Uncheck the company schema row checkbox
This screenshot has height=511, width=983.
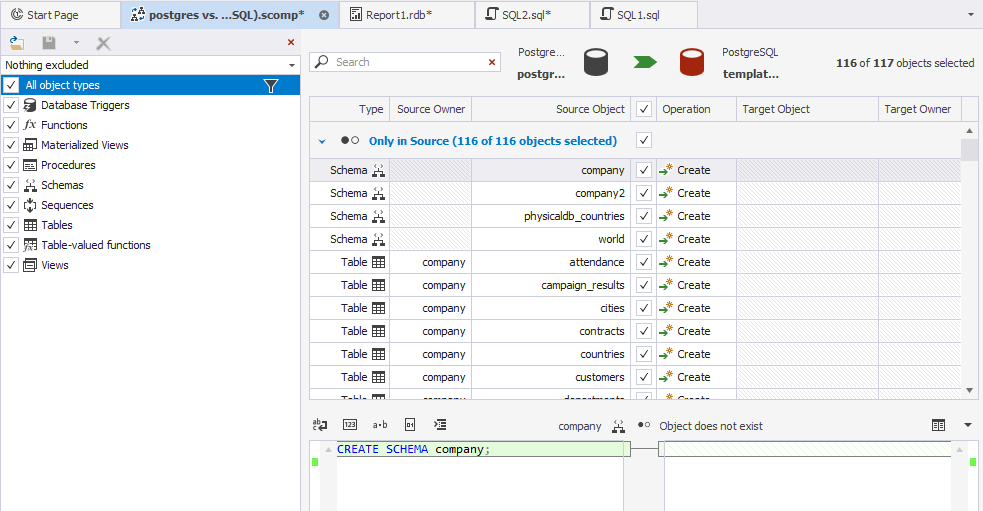[644, 170]
